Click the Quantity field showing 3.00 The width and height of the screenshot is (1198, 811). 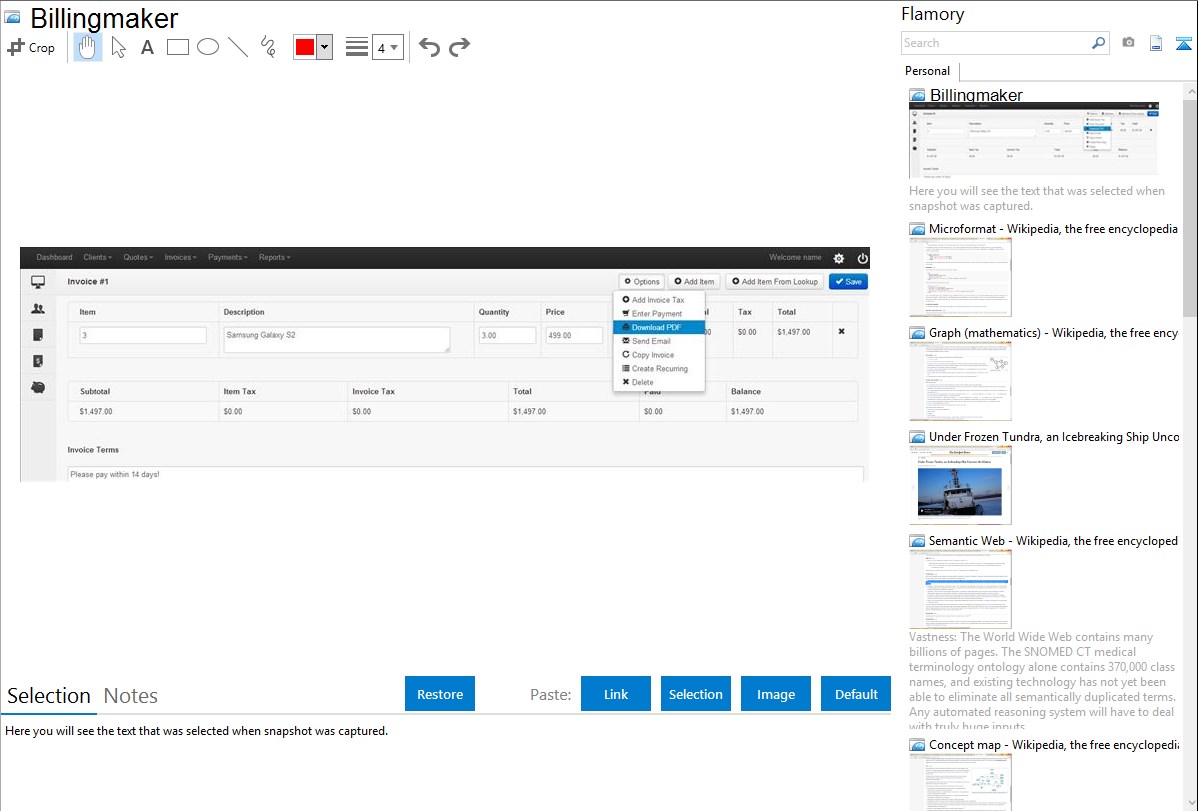[507, 335]
